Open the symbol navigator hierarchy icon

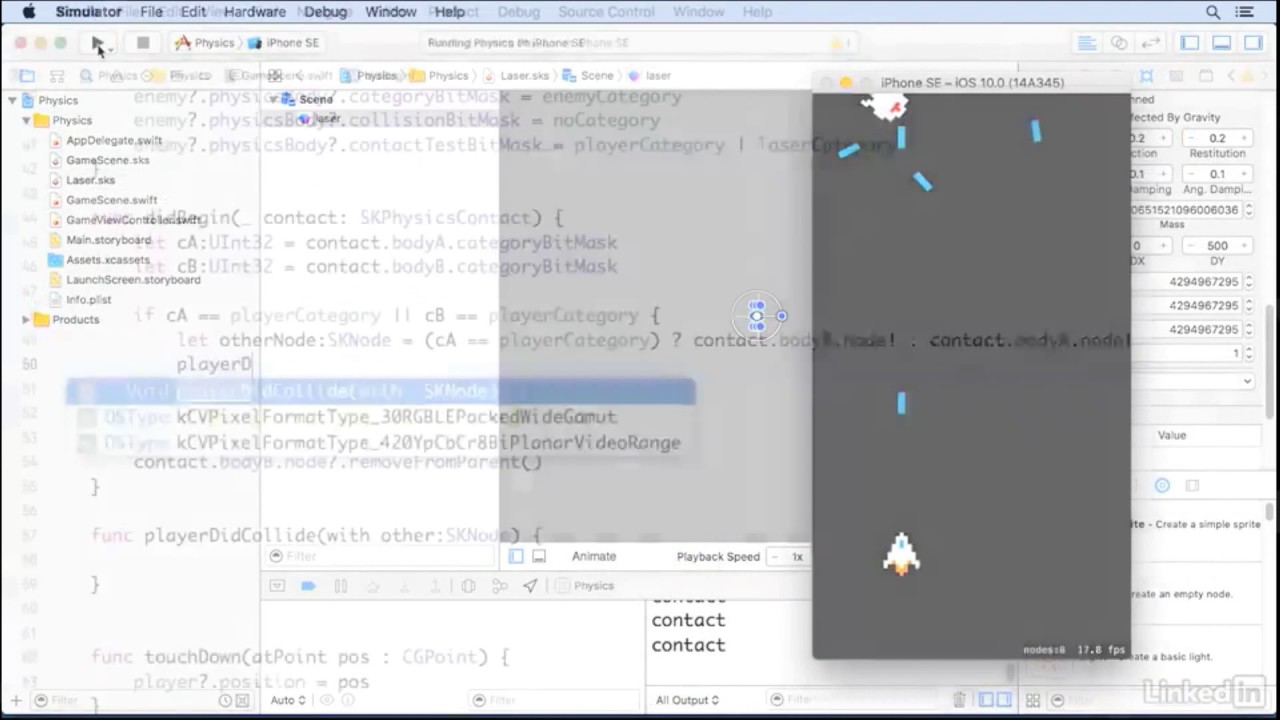tap(57, 76)
